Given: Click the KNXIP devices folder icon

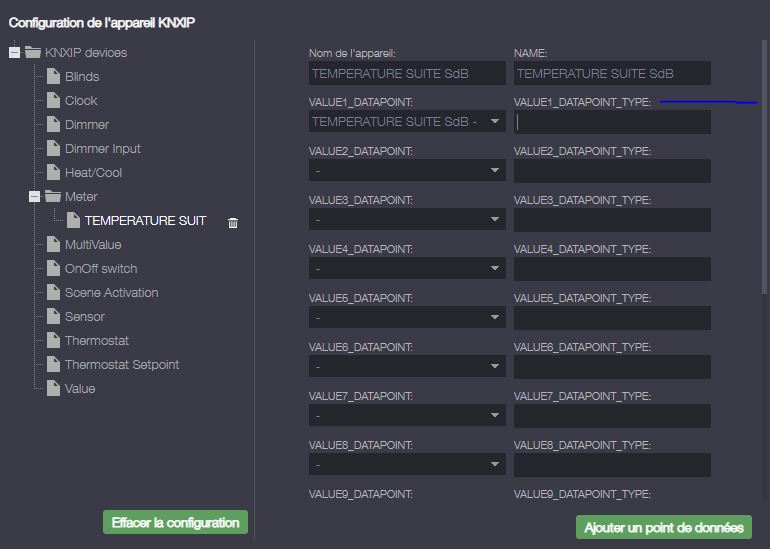Looking at the screenshot, I should click(33, 53).
